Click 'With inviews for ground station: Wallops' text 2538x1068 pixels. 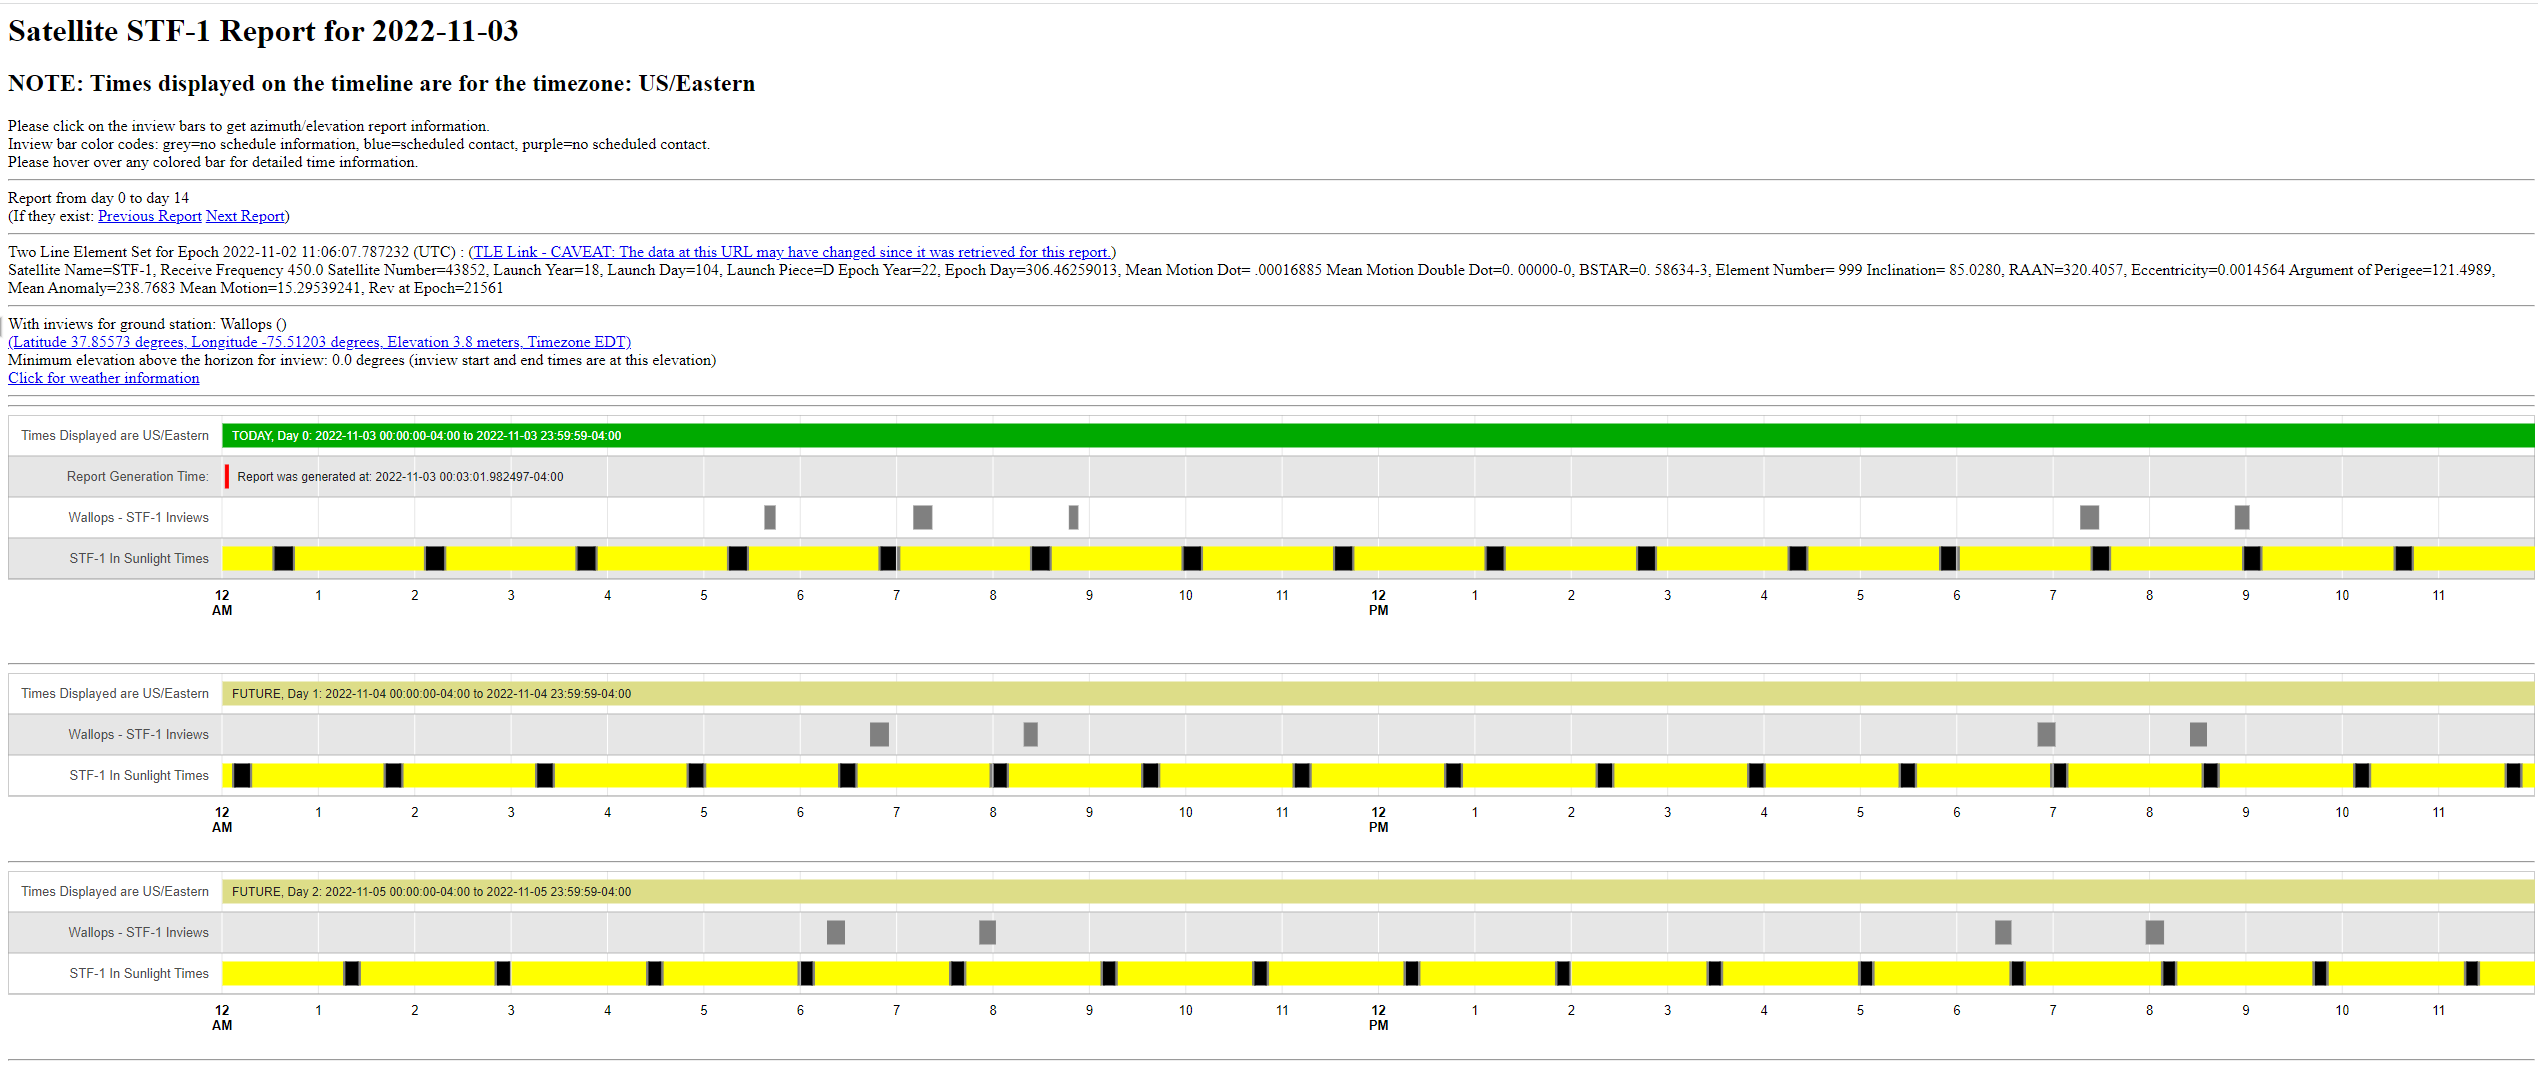point(147,324)
